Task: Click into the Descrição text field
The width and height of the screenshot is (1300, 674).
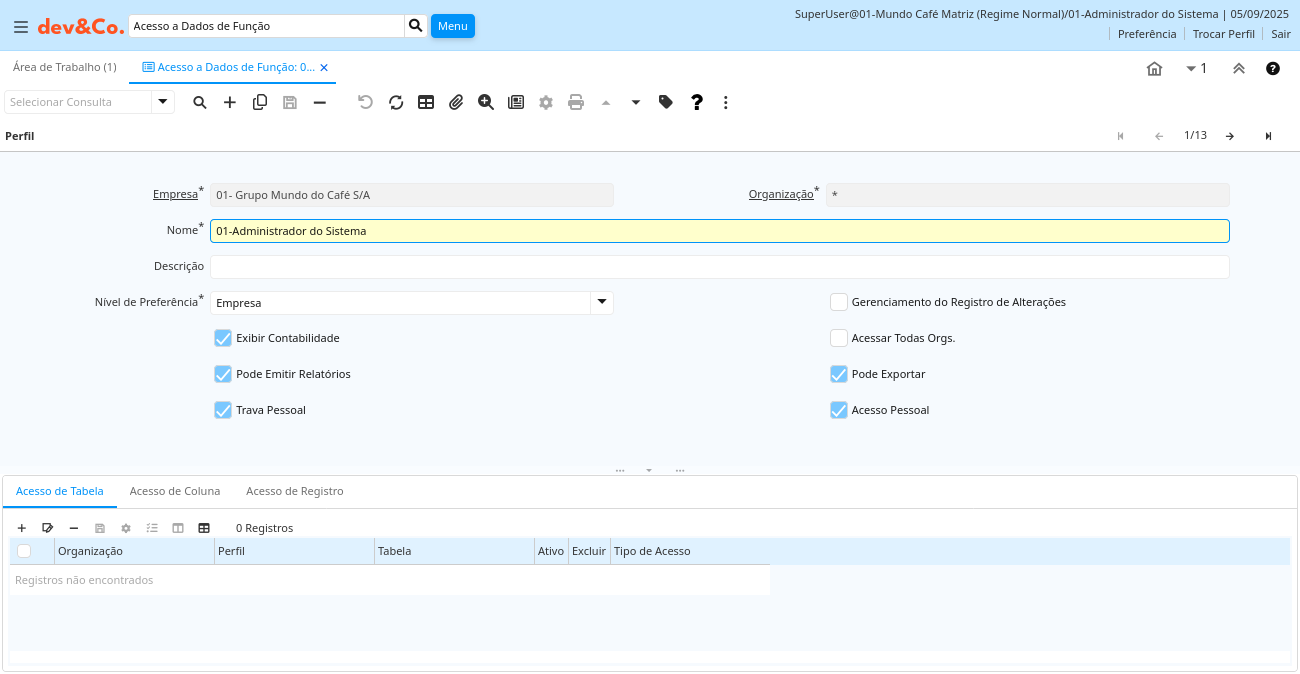Action: point(719,267)
